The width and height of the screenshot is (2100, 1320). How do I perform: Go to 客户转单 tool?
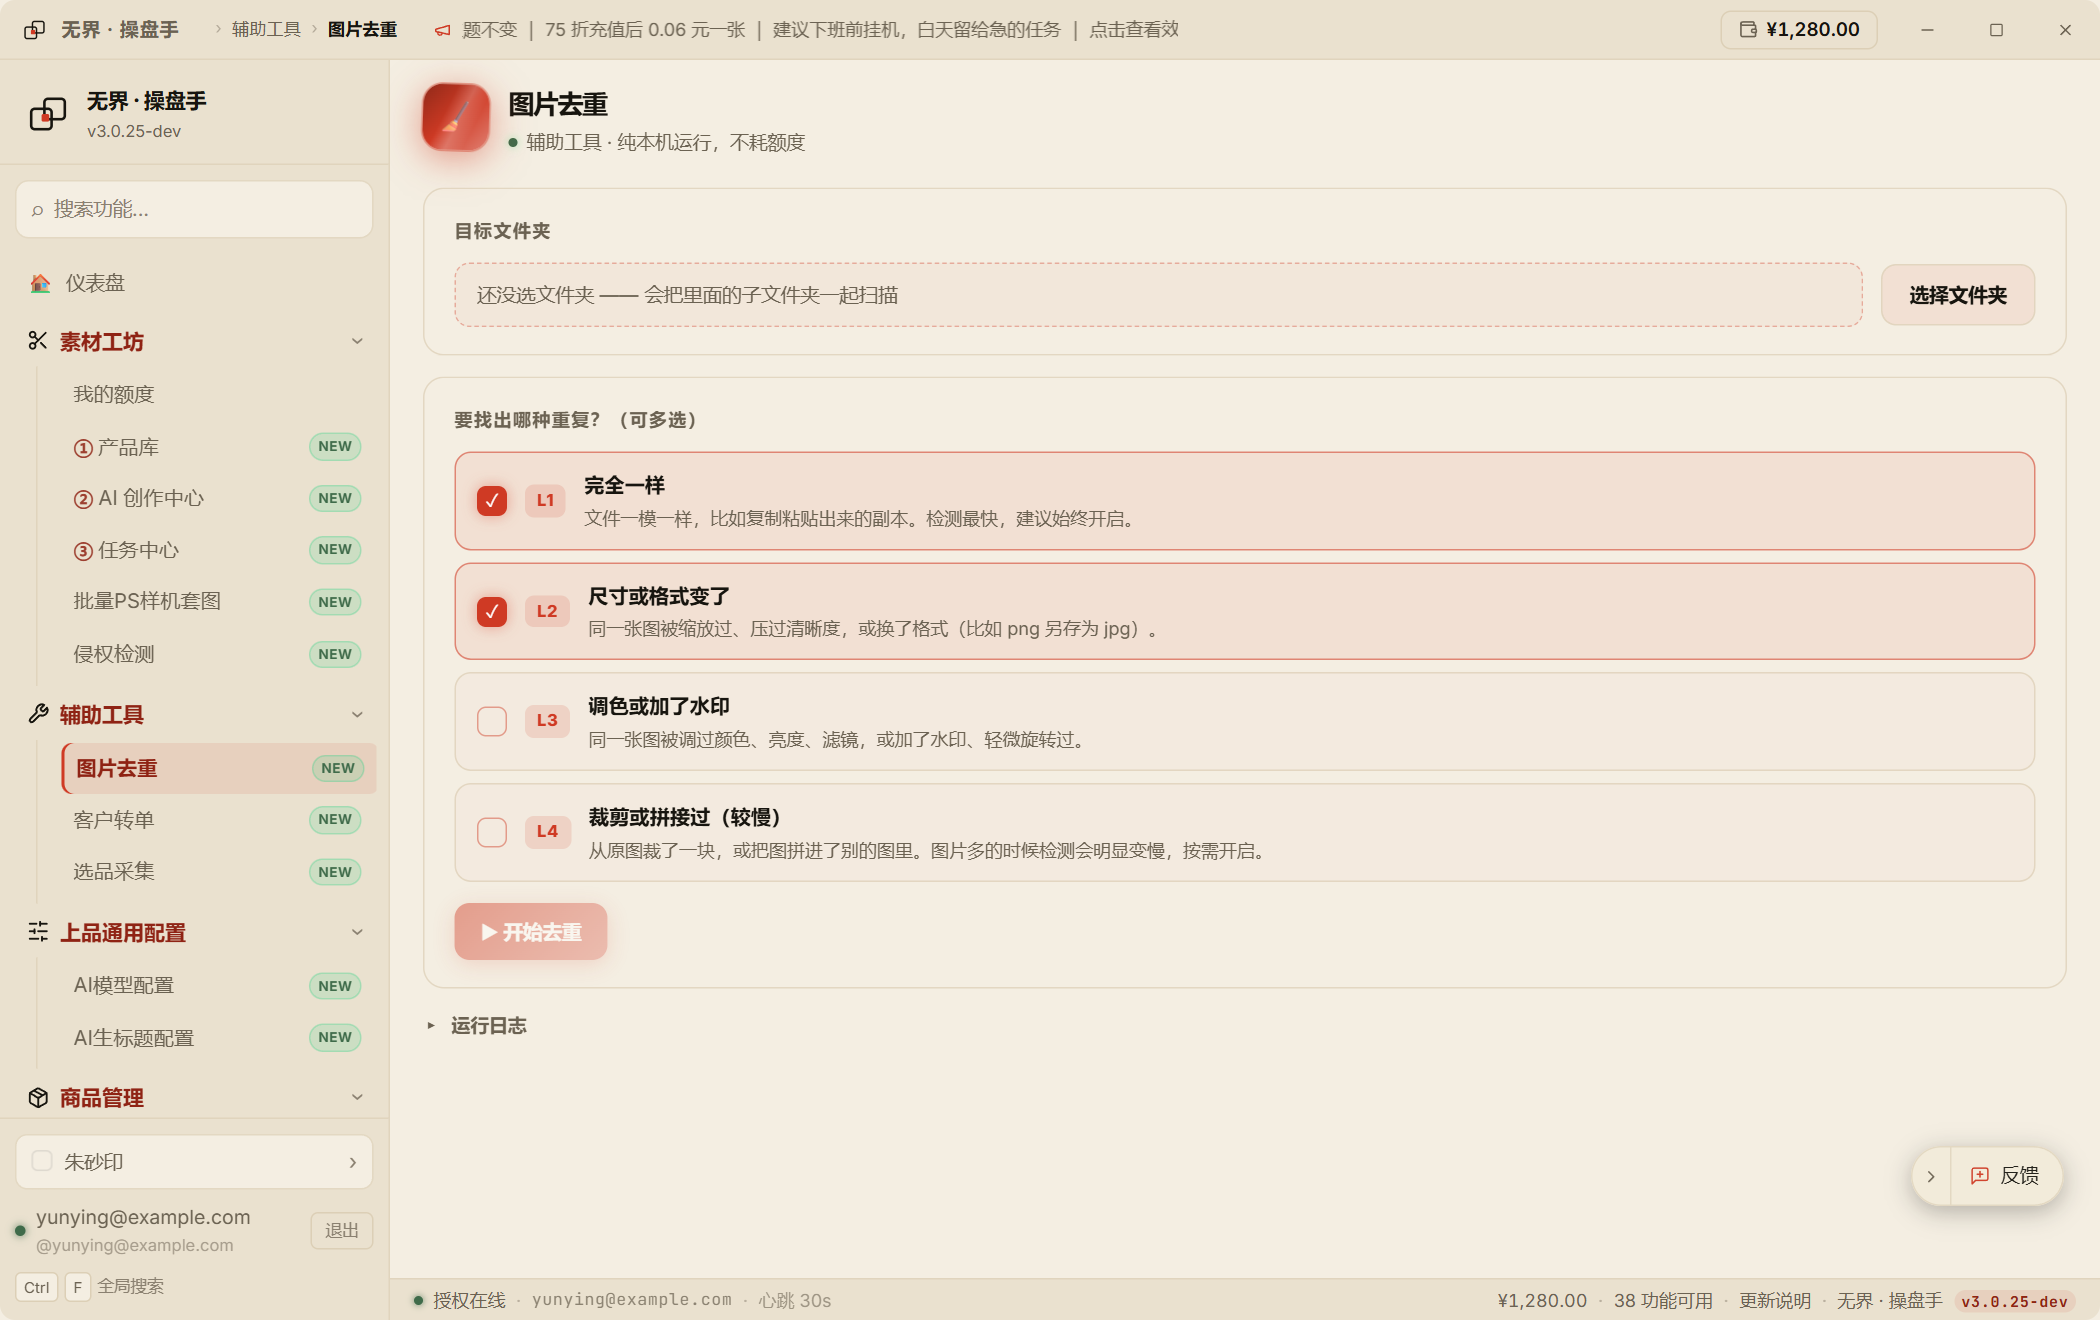pyautogui.click(x=218, y=820)
